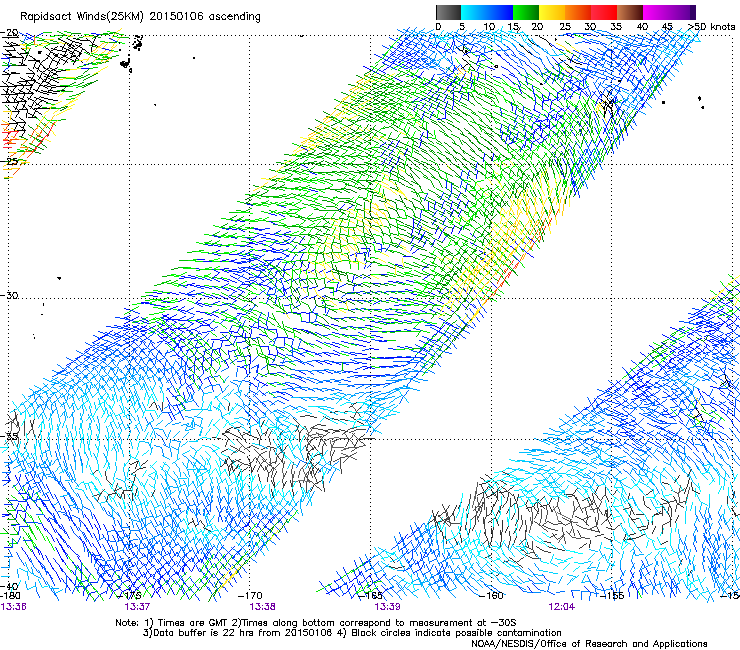Click latitude label '-20'

pos(9,33)
